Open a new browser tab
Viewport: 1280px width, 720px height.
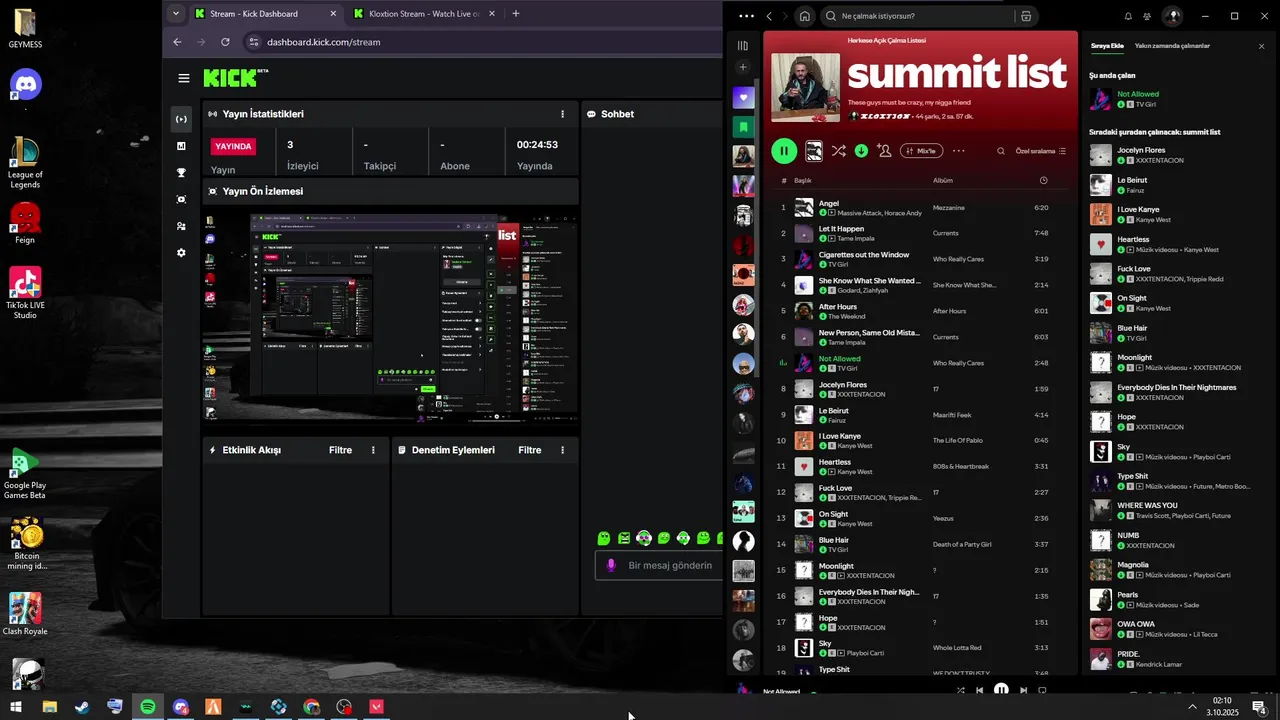[x=516, y=14]
